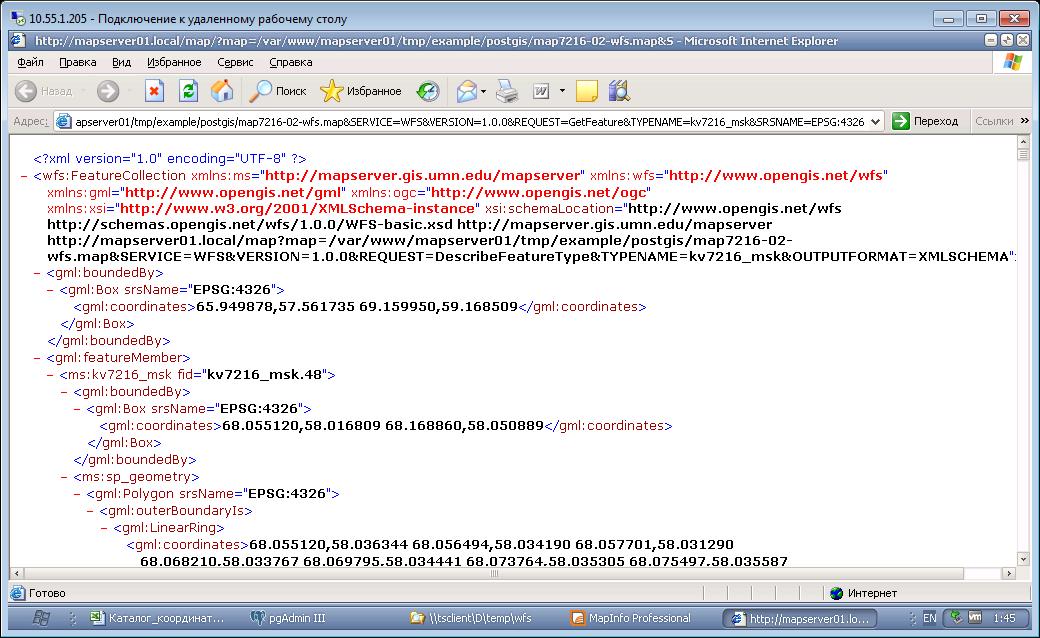Switch to pgAdmin III in the taskbar
1040x638 pixels.
pos(288,618)
